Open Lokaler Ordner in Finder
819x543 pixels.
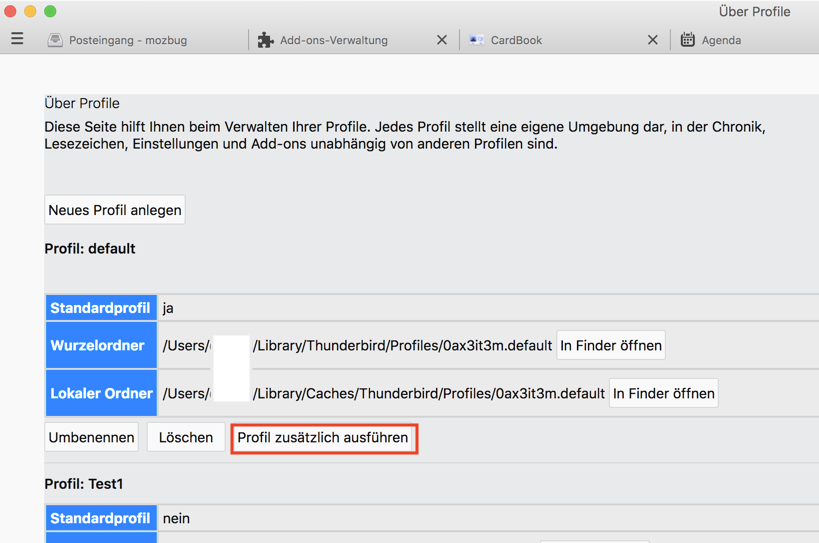pyautogui.click(x=664, y=393)
